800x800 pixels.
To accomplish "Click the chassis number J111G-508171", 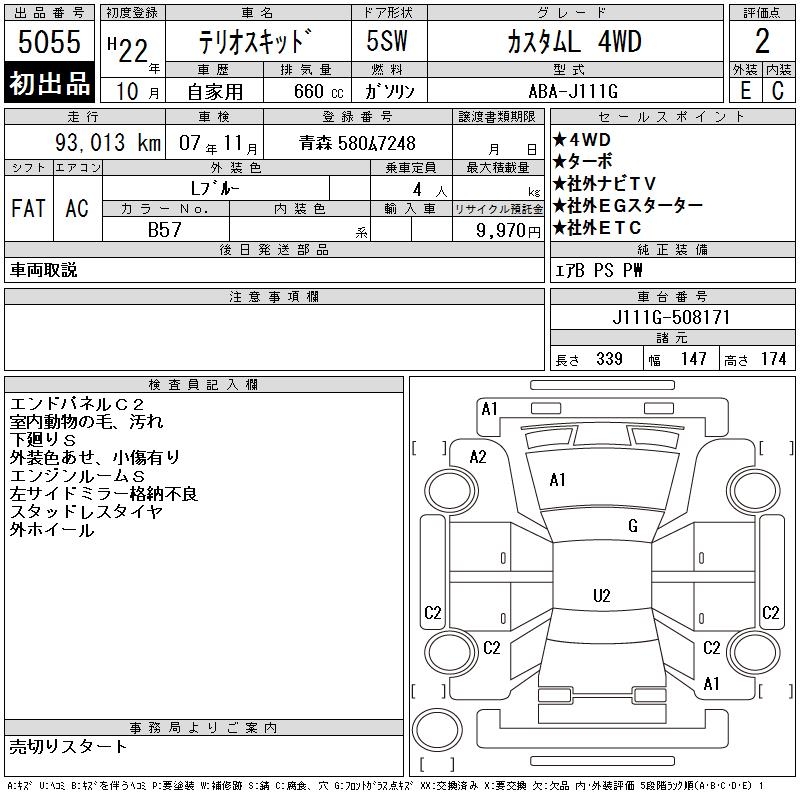I will [671, 317].
